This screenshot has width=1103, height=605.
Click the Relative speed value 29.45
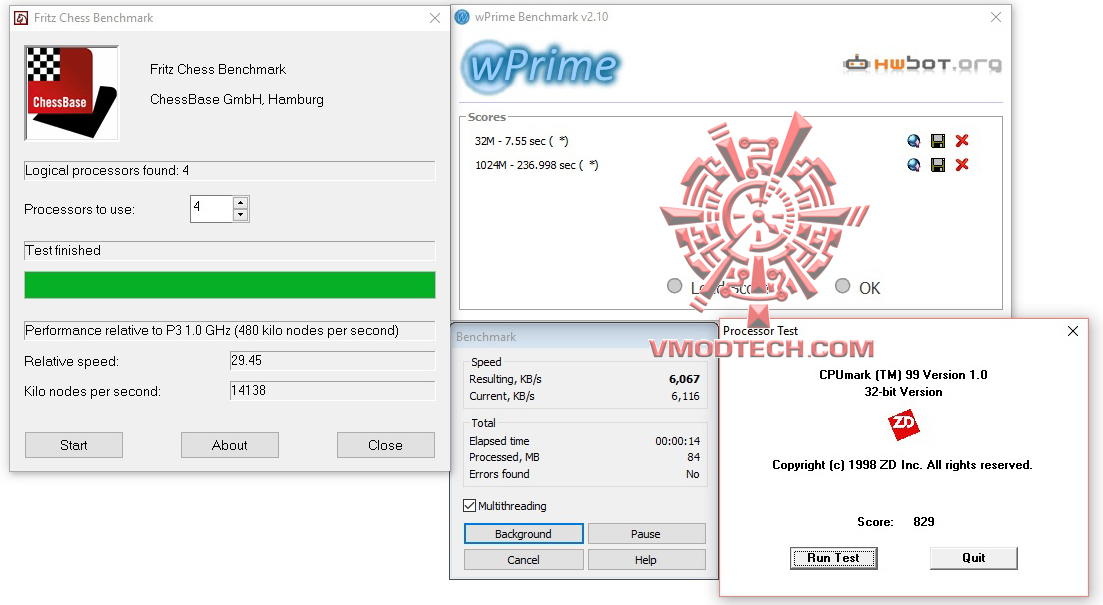332,361
